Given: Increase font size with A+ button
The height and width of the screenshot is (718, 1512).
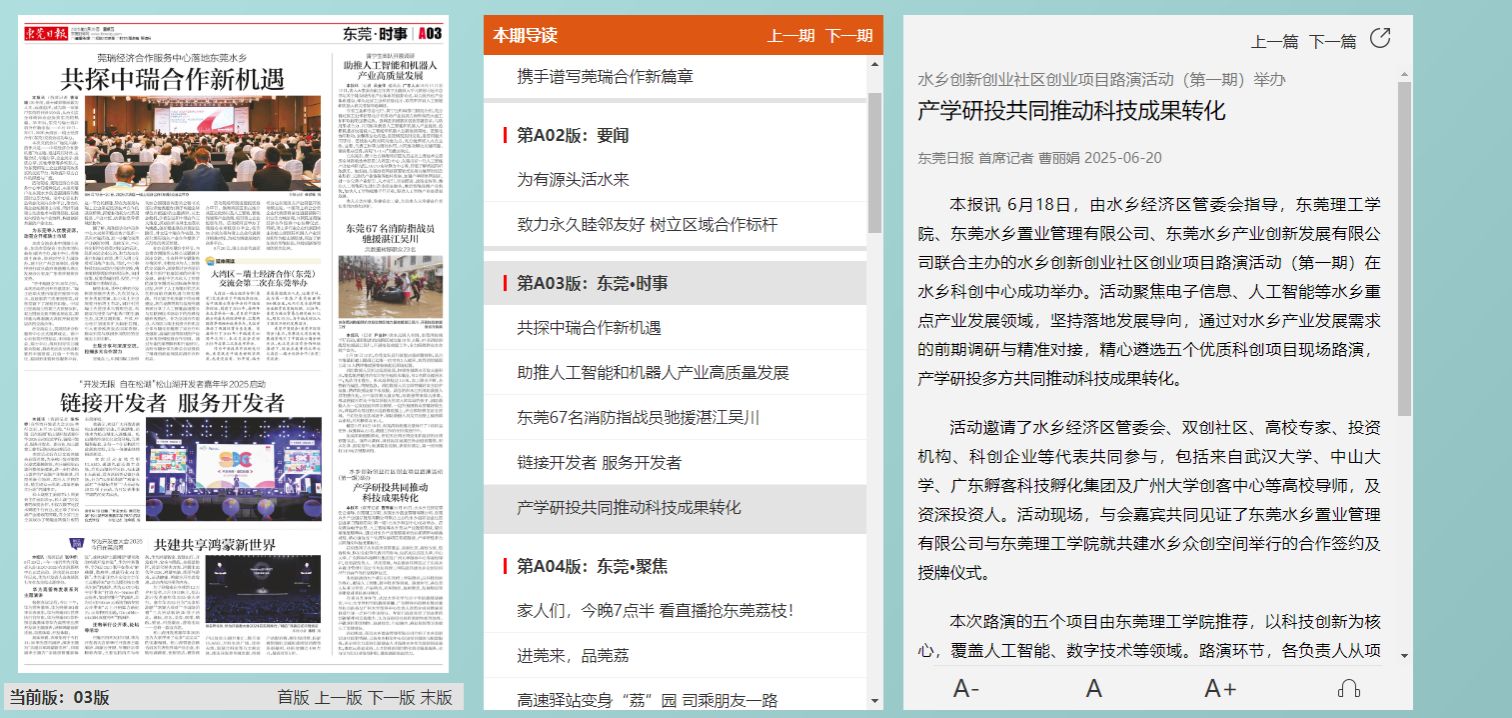Looking at the screenshot, I should click(1220, 689).
